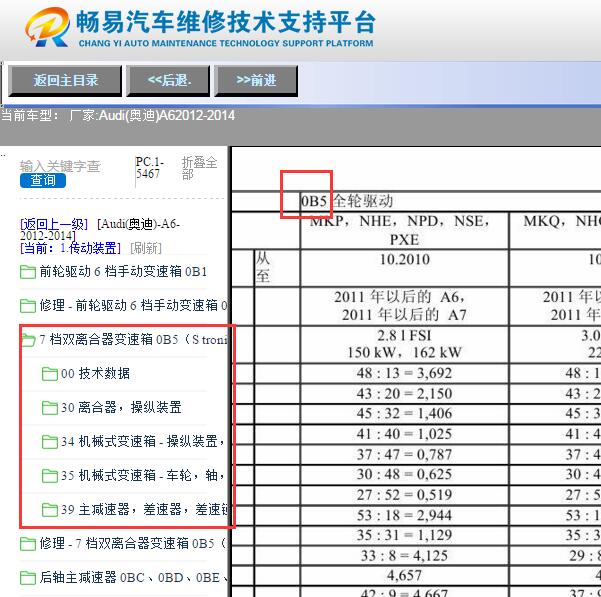Click the 41 : 40 = 1,025 ratio cell
601x597 pixels.
[404, 434]
